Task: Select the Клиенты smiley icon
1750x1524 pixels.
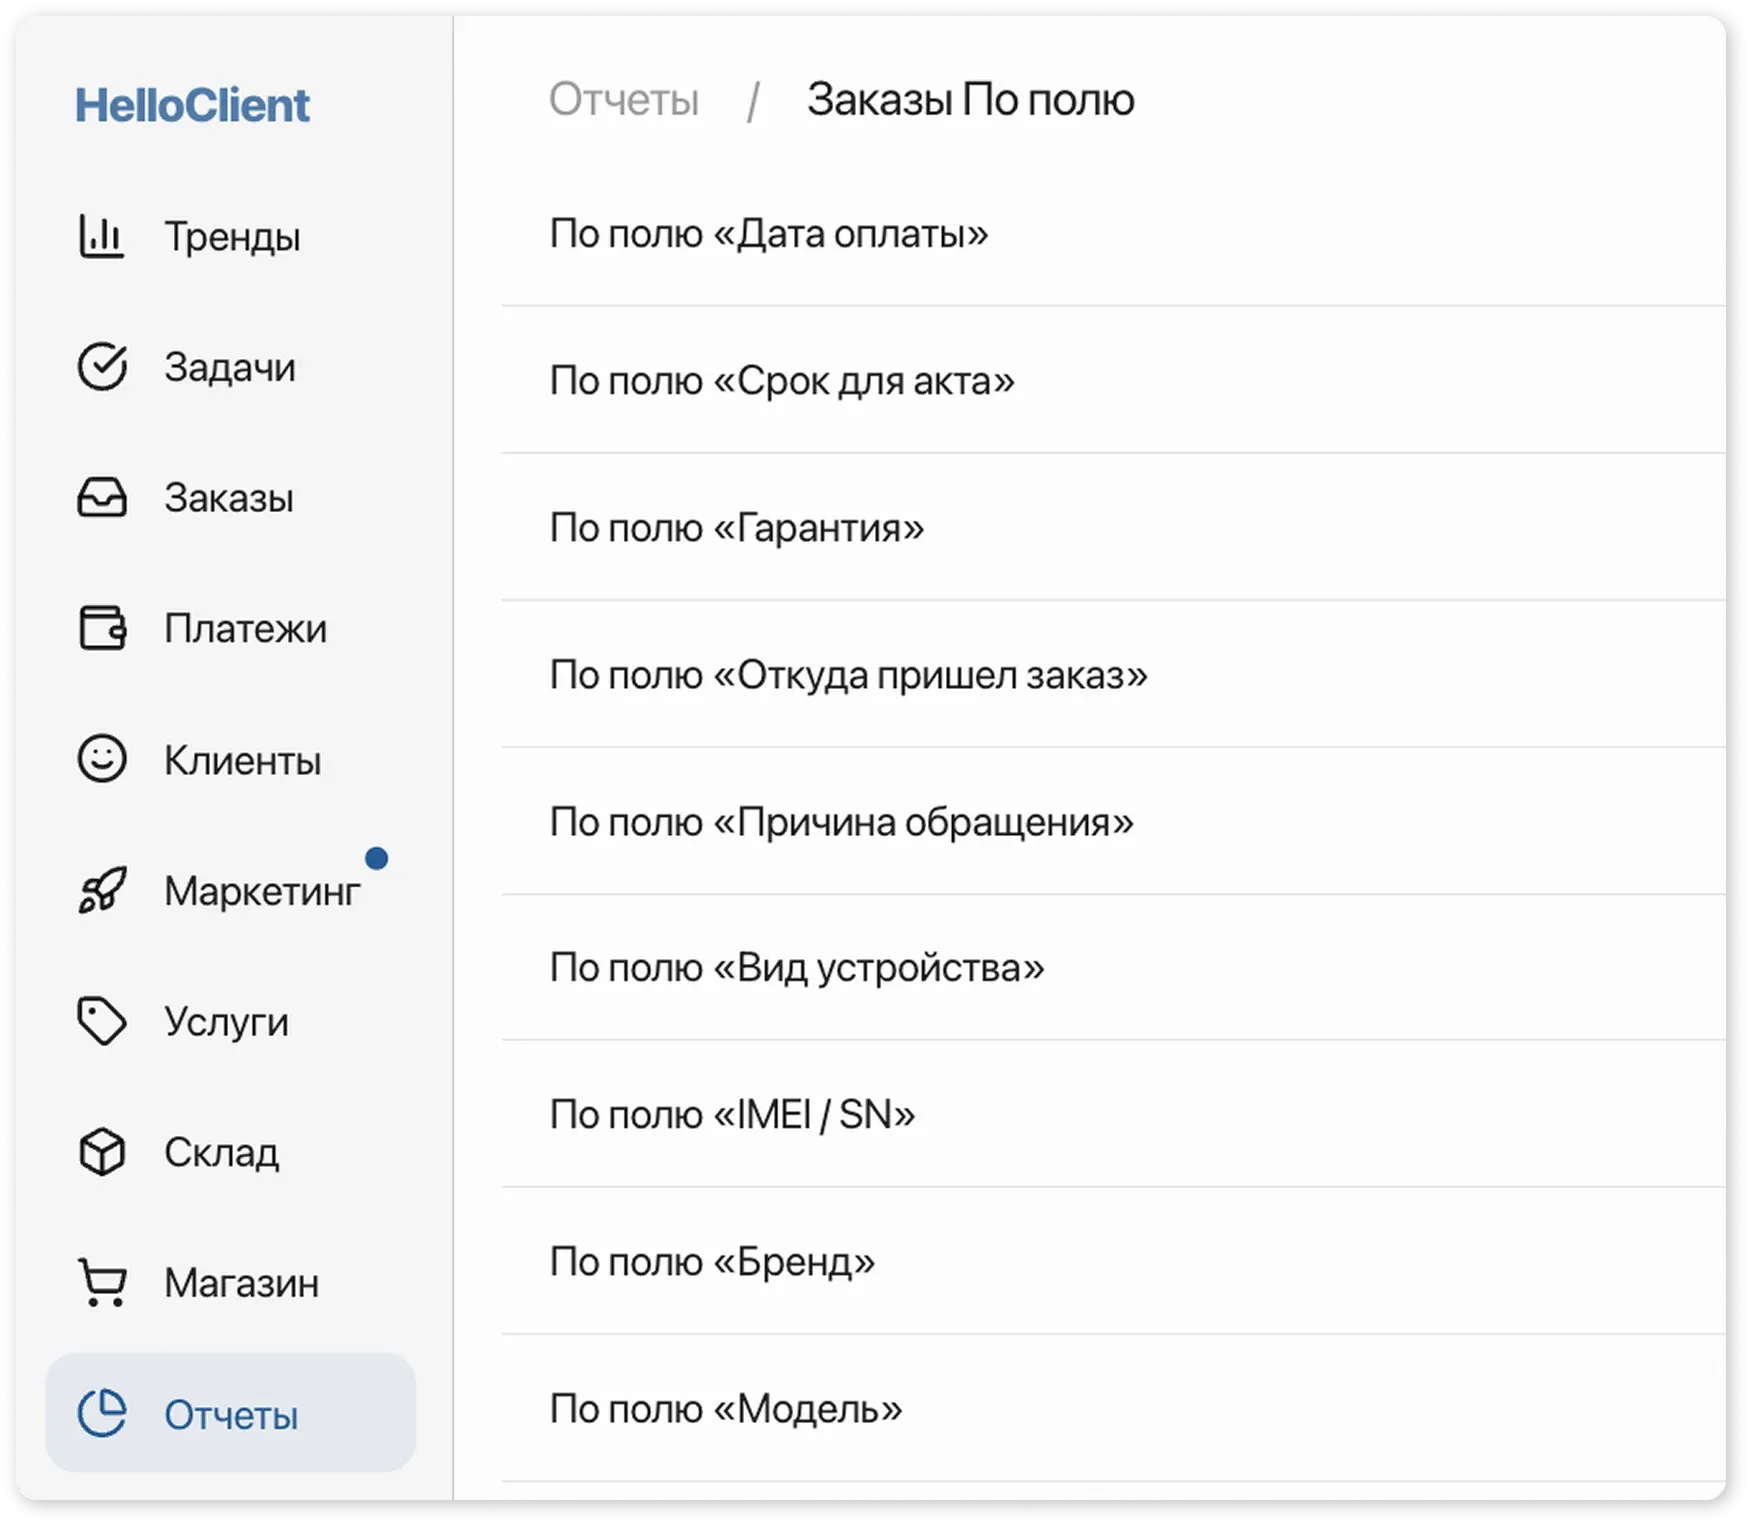Action: click(x=100, y=760)
